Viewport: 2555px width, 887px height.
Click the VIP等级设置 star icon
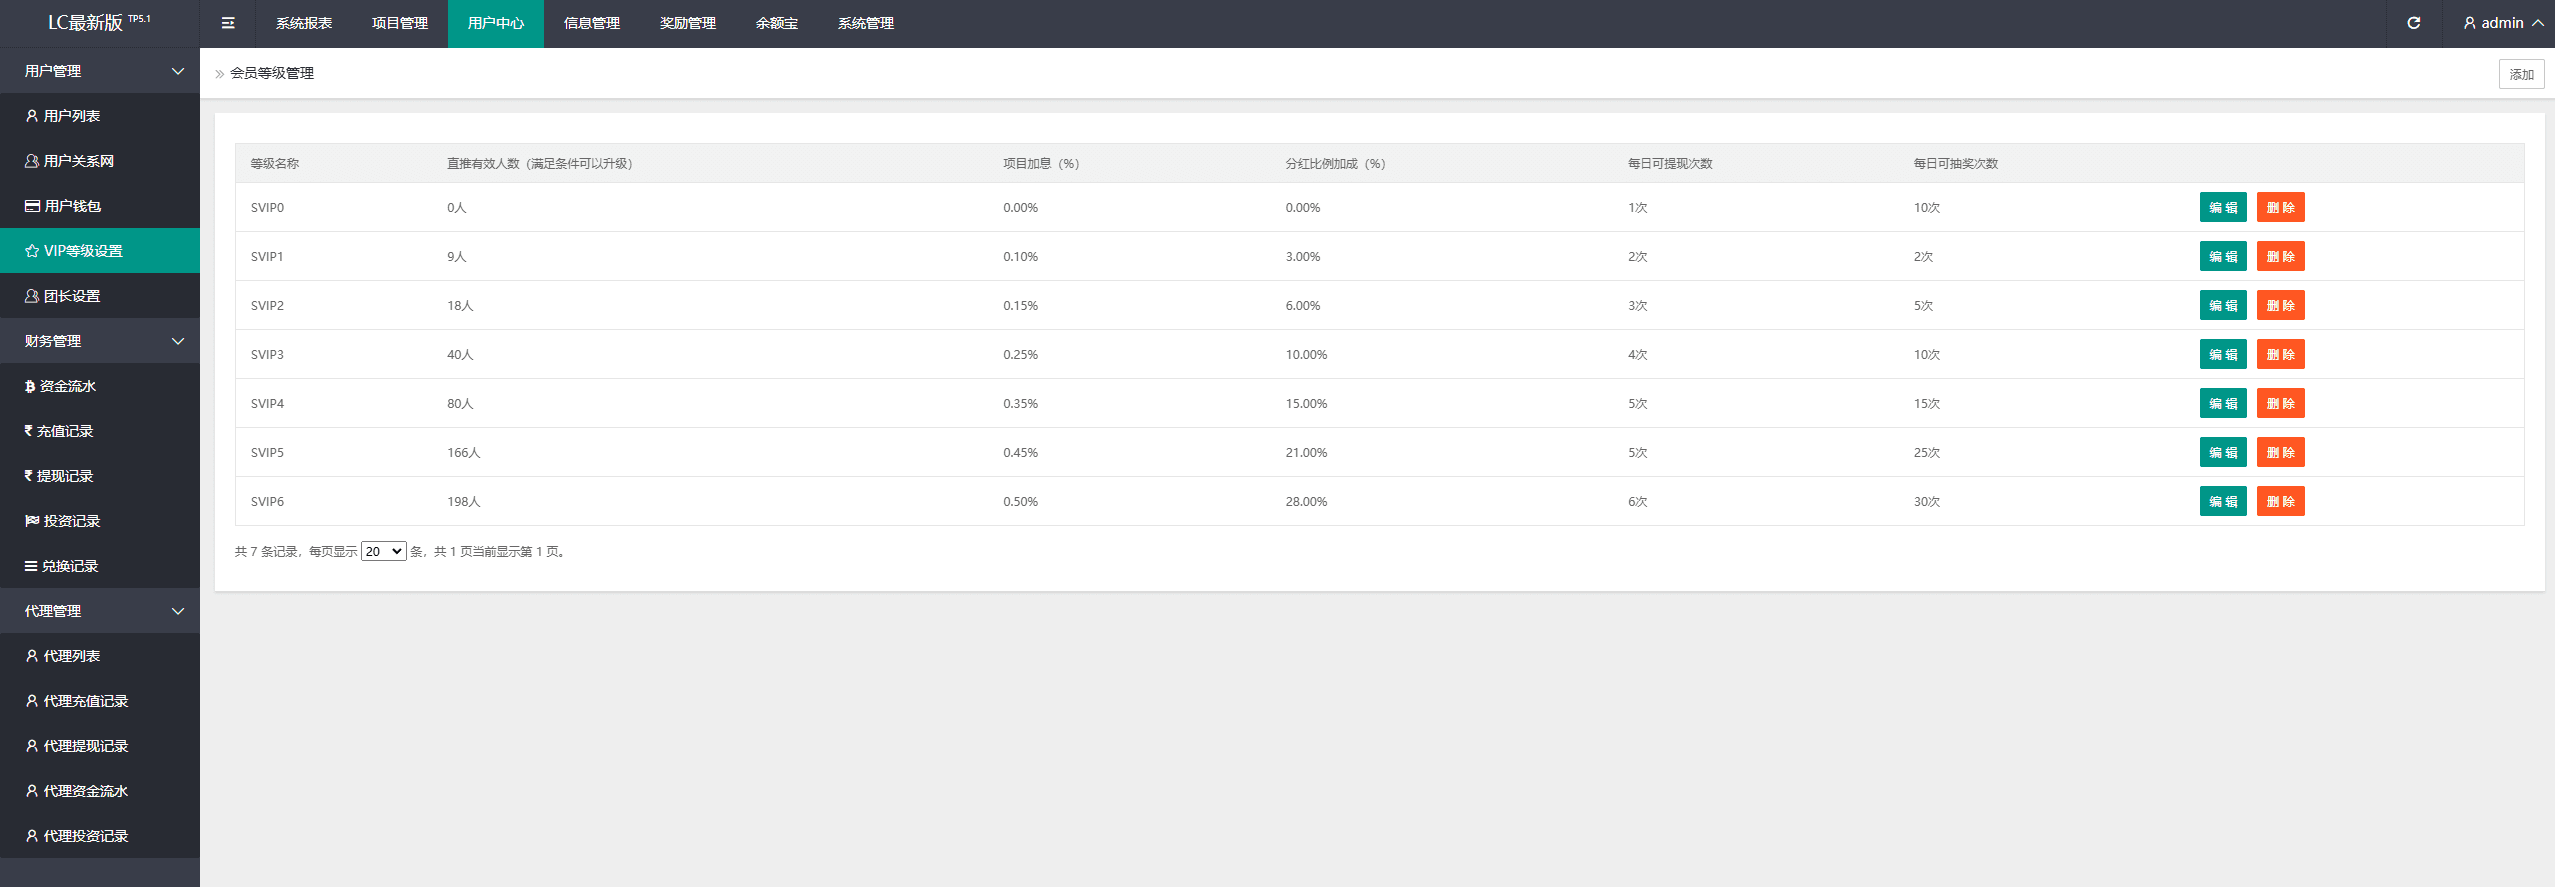point(32,251)
